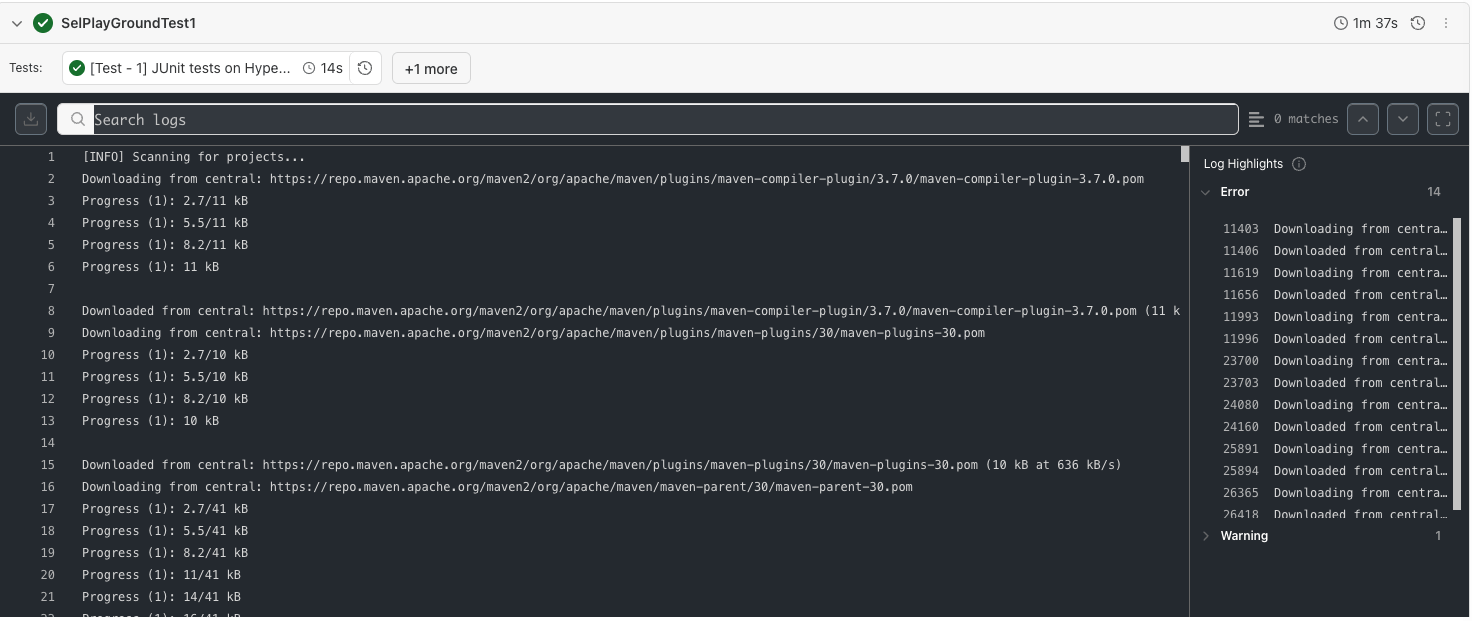Go to error log line 11403
Viewport: 1472px width, 621px height.
pyautogui.click(x=1334, y=229)
